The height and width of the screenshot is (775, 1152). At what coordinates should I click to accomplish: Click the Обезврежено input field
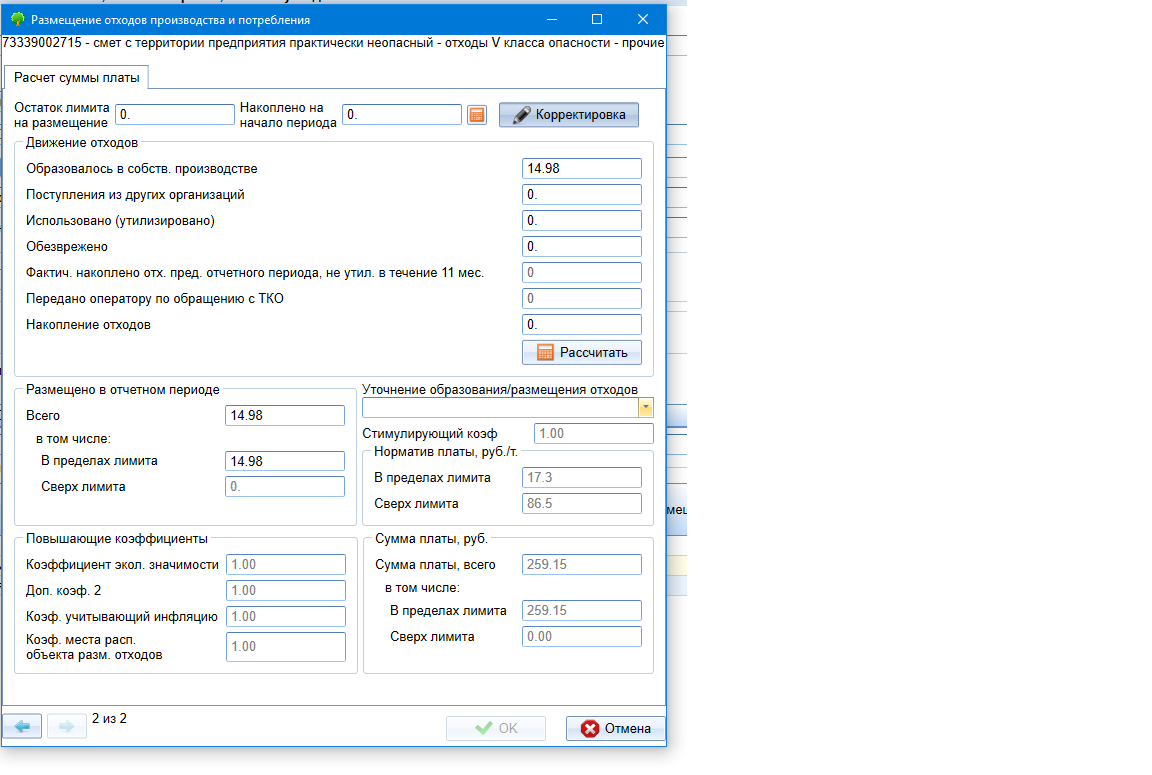581,247
